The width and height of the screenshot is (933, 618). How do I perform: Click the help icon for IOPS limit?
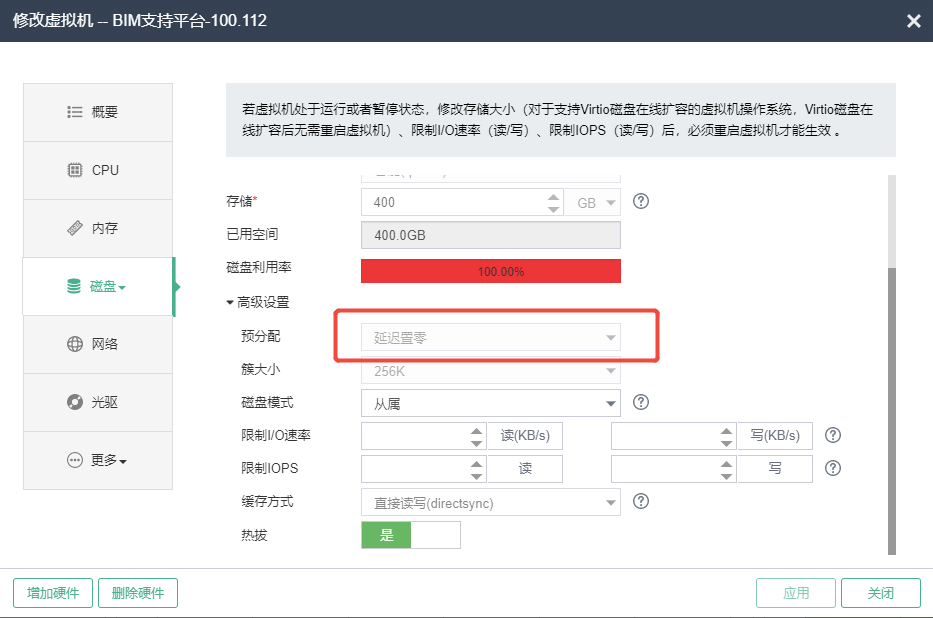point(832,468)
